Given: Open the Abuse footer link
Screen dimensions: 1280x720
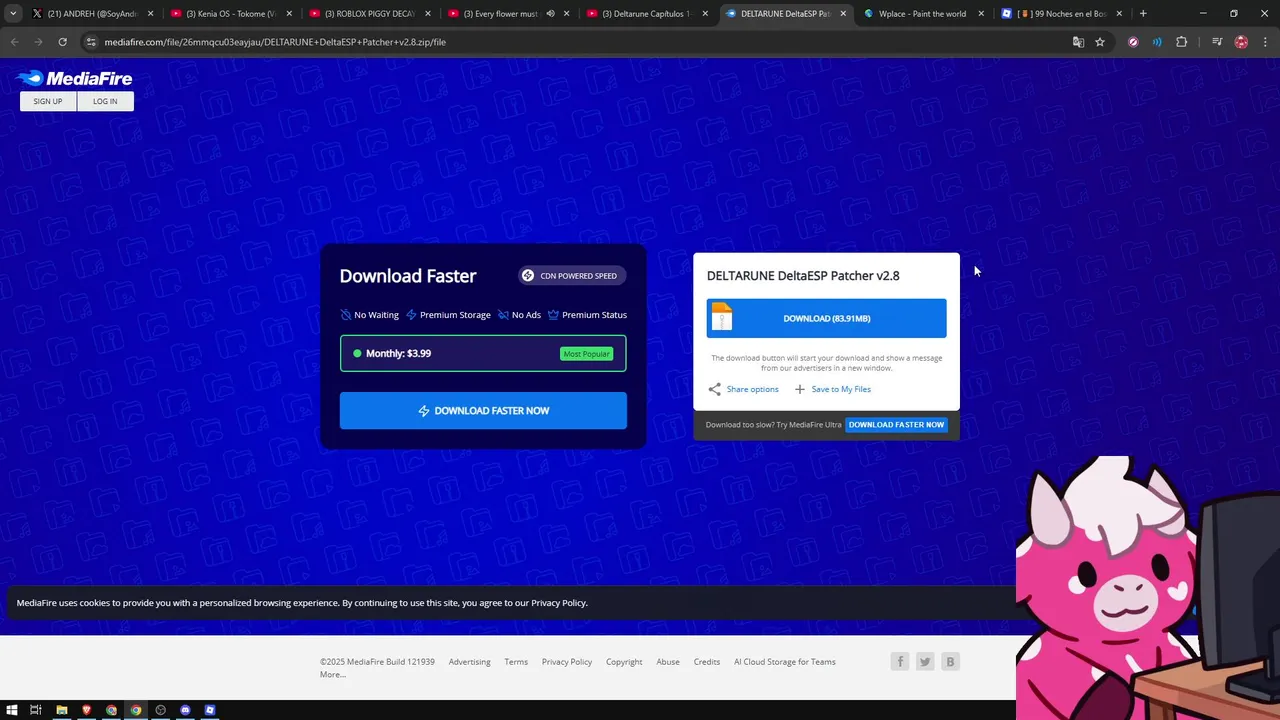Looking at the screenshot, I should pos(668,662).
